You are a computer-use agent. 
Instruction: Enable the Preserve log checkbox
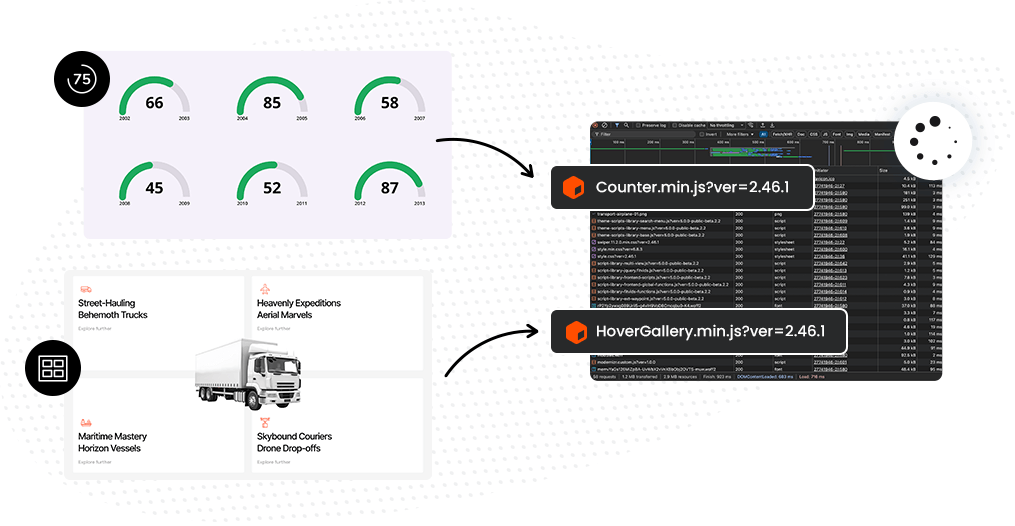click(x=638, y=125)
